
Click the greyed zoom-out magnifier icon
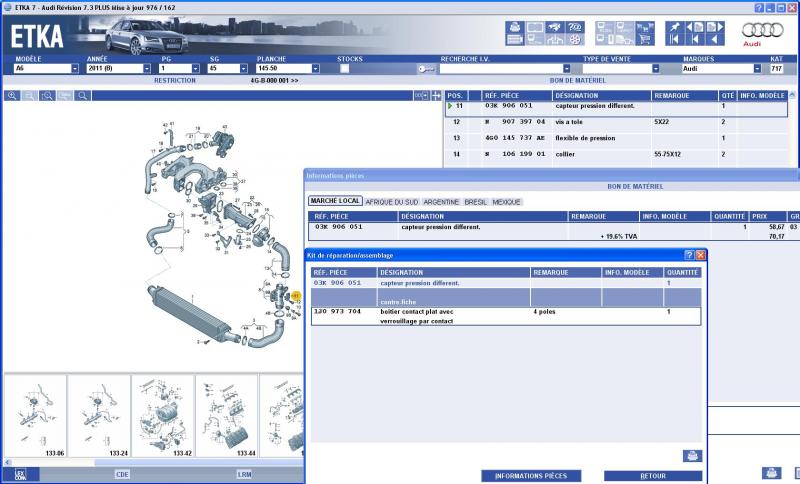(30, 95)
